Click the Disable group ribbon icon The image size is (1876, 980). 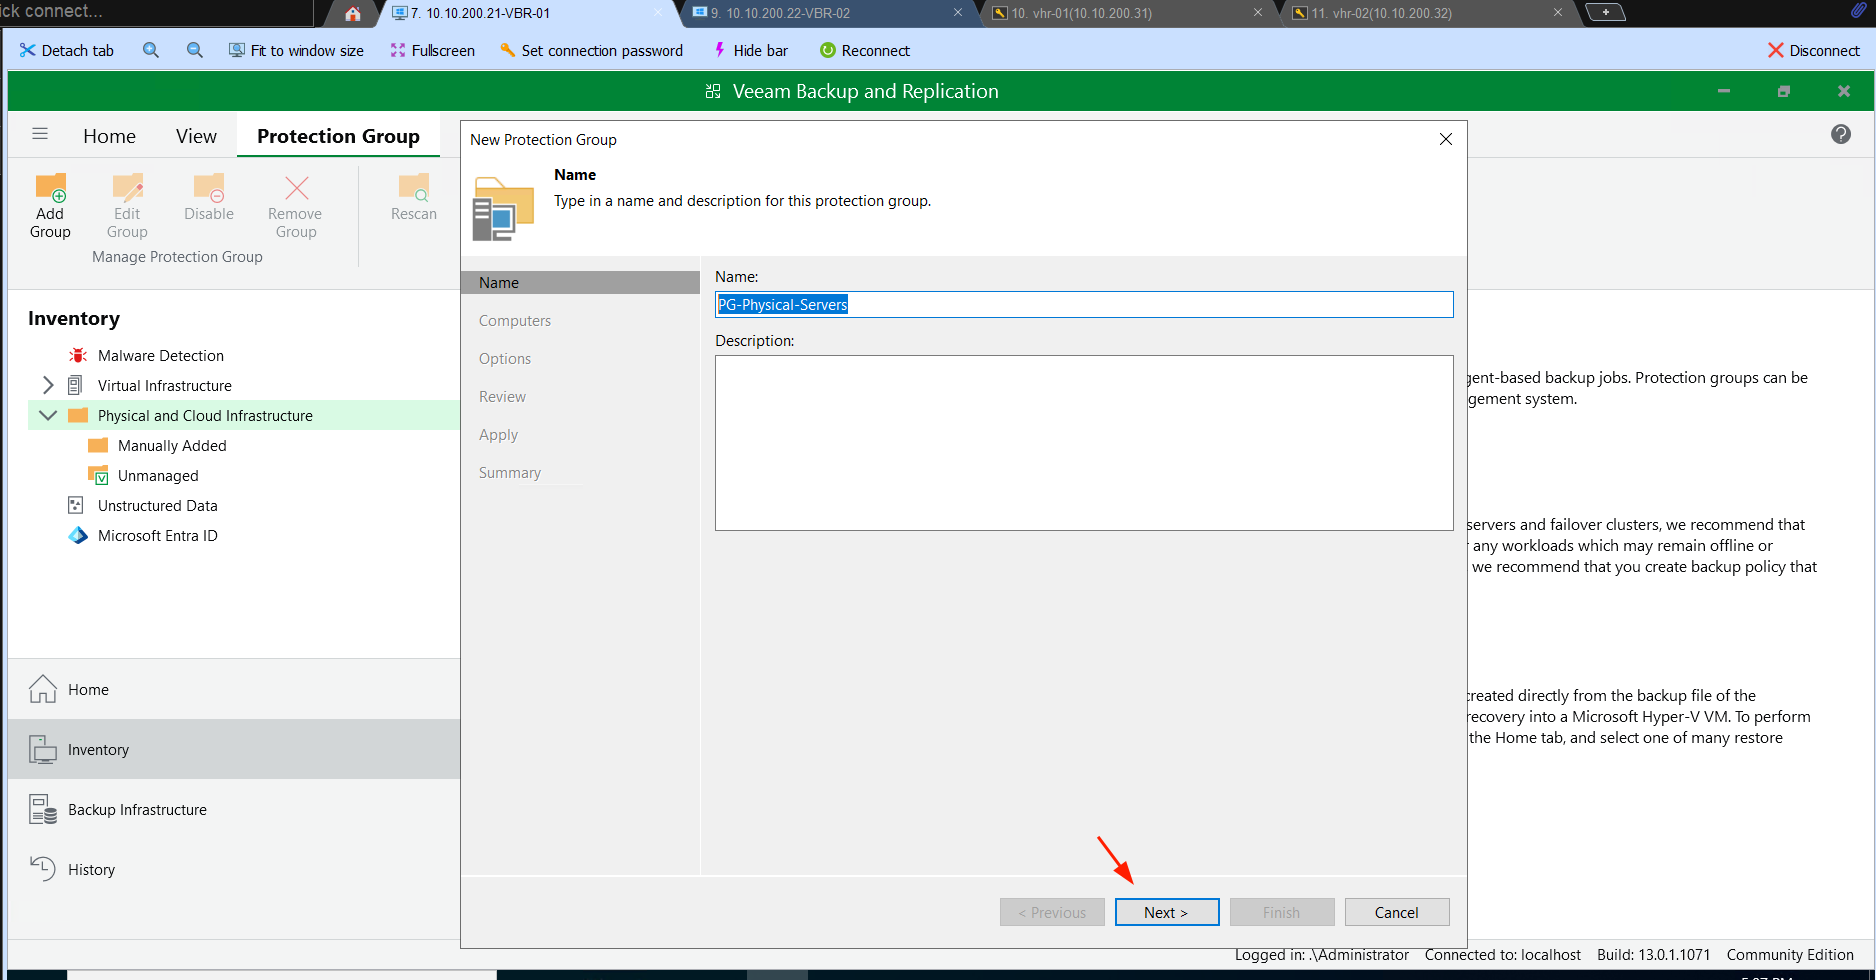tap(209, 188)
